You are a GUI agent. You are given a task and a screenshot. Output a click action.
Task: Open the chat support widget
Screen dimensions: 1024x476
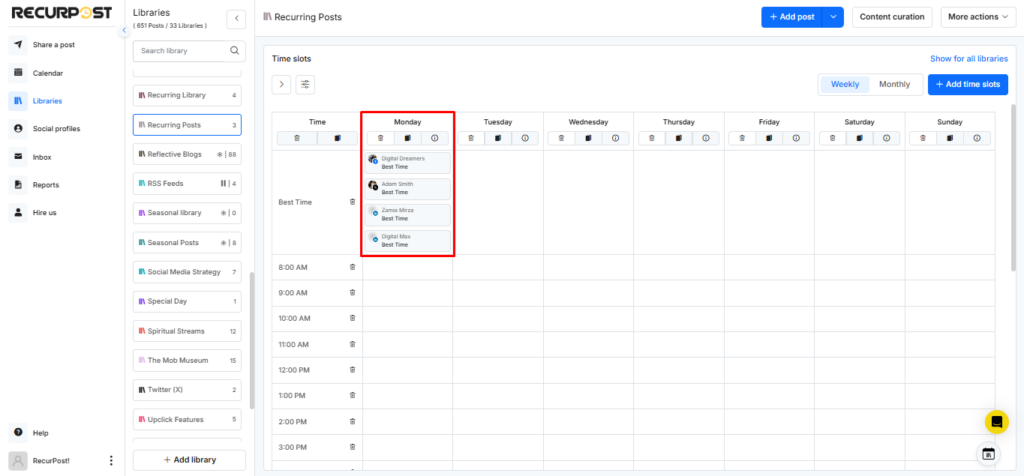tap(997, 422)
